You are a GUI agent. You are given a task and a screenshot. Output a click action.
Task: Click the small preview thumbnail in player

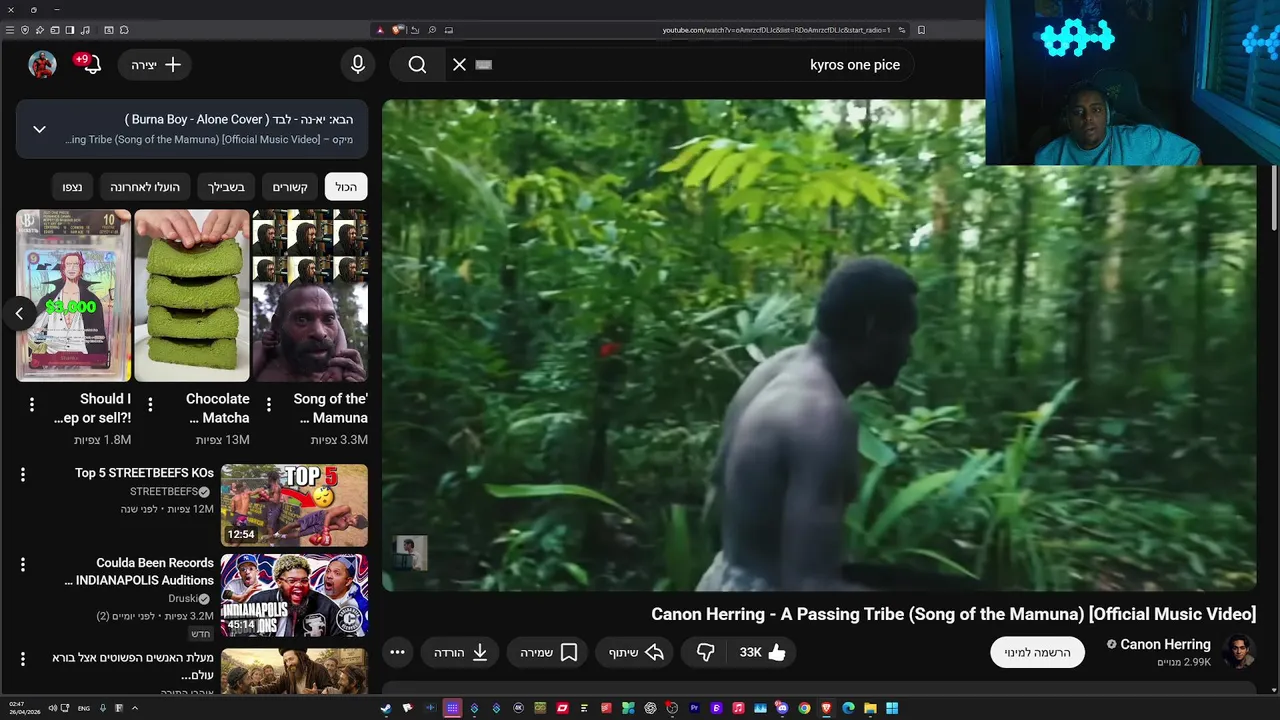[x=410, y=552]
